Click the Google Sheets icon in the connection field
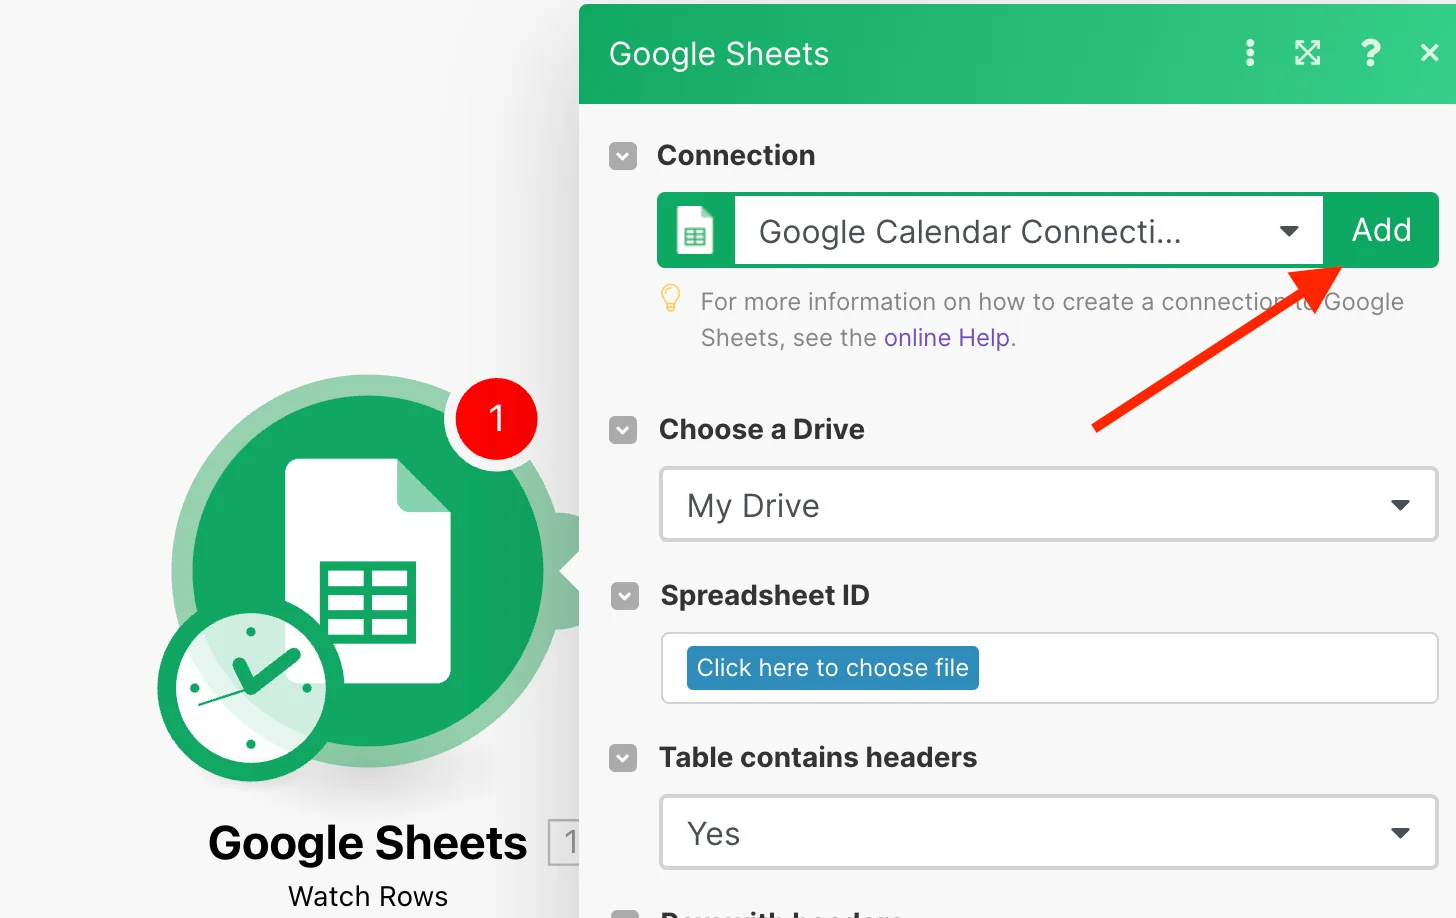Screen dimensions: 1456x918 click(x=695, y=230)
